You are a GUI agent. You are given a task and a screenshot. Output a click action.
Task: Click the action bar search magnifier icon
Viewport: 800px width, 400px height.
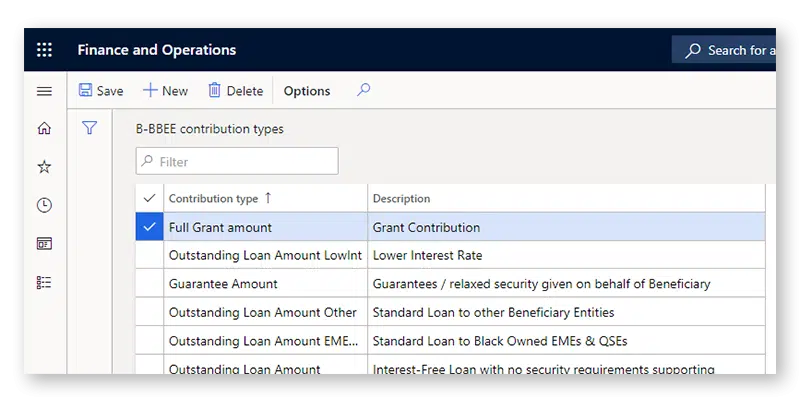363,90
